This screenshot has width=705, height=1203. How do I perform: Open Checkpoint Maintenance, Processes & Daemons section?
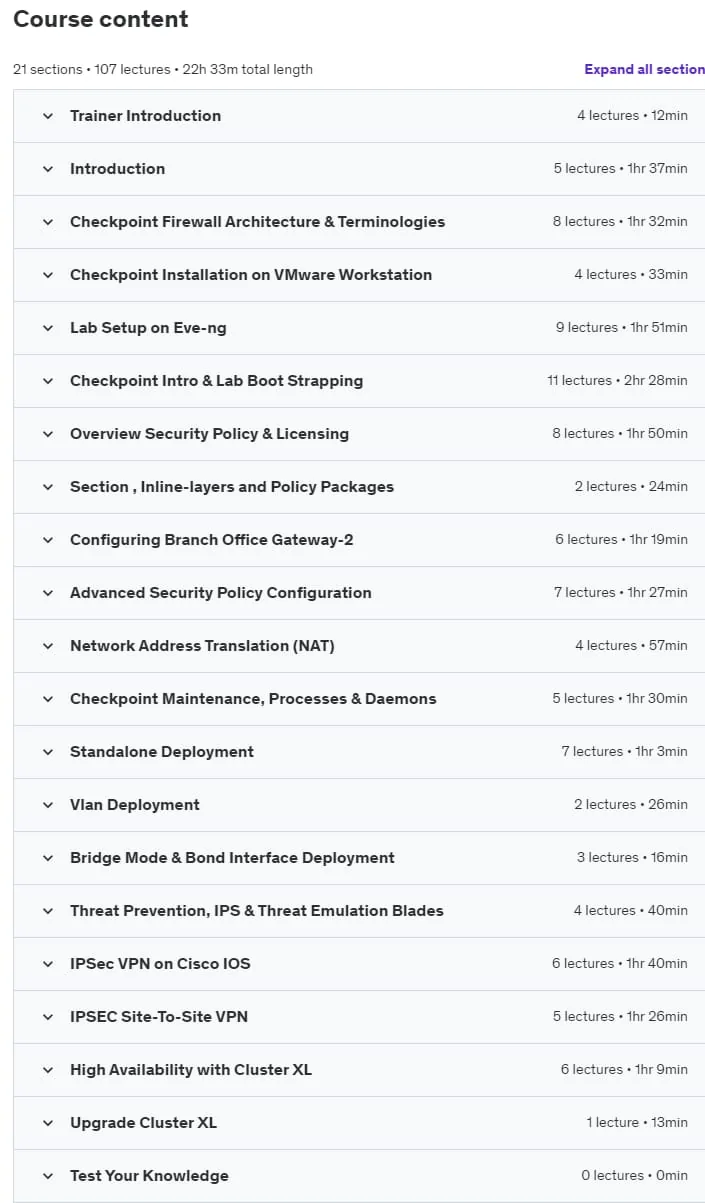tap(359, 699)
